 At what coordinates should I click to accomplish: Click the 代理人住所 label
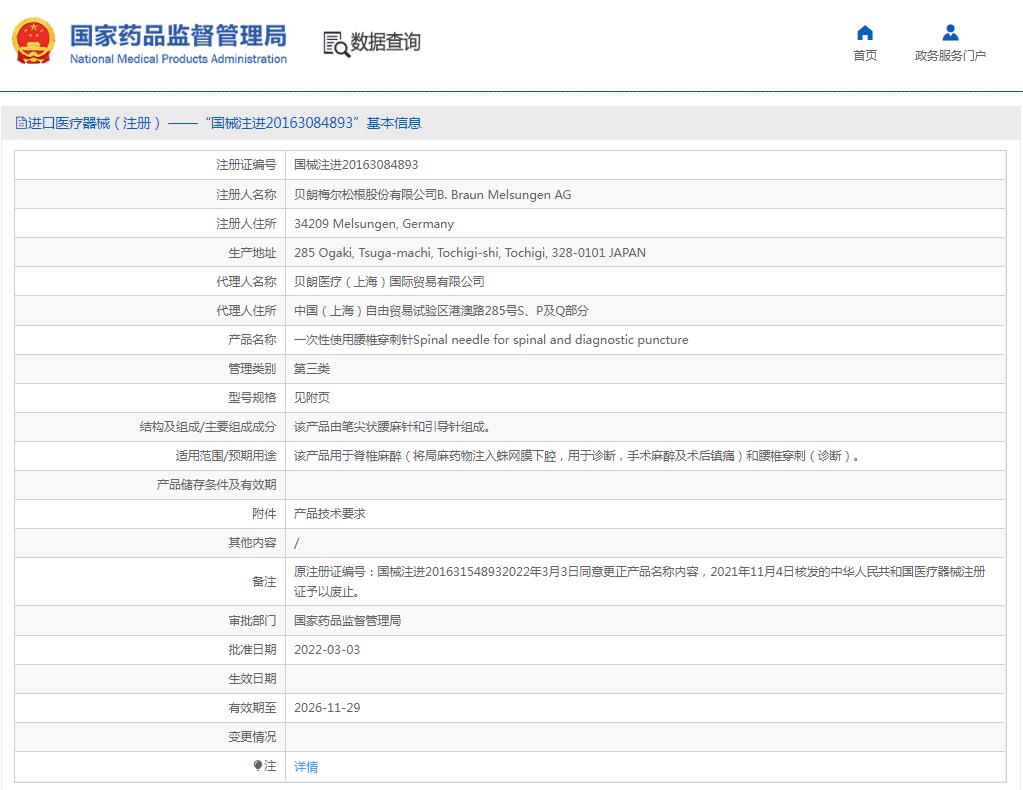246,311
